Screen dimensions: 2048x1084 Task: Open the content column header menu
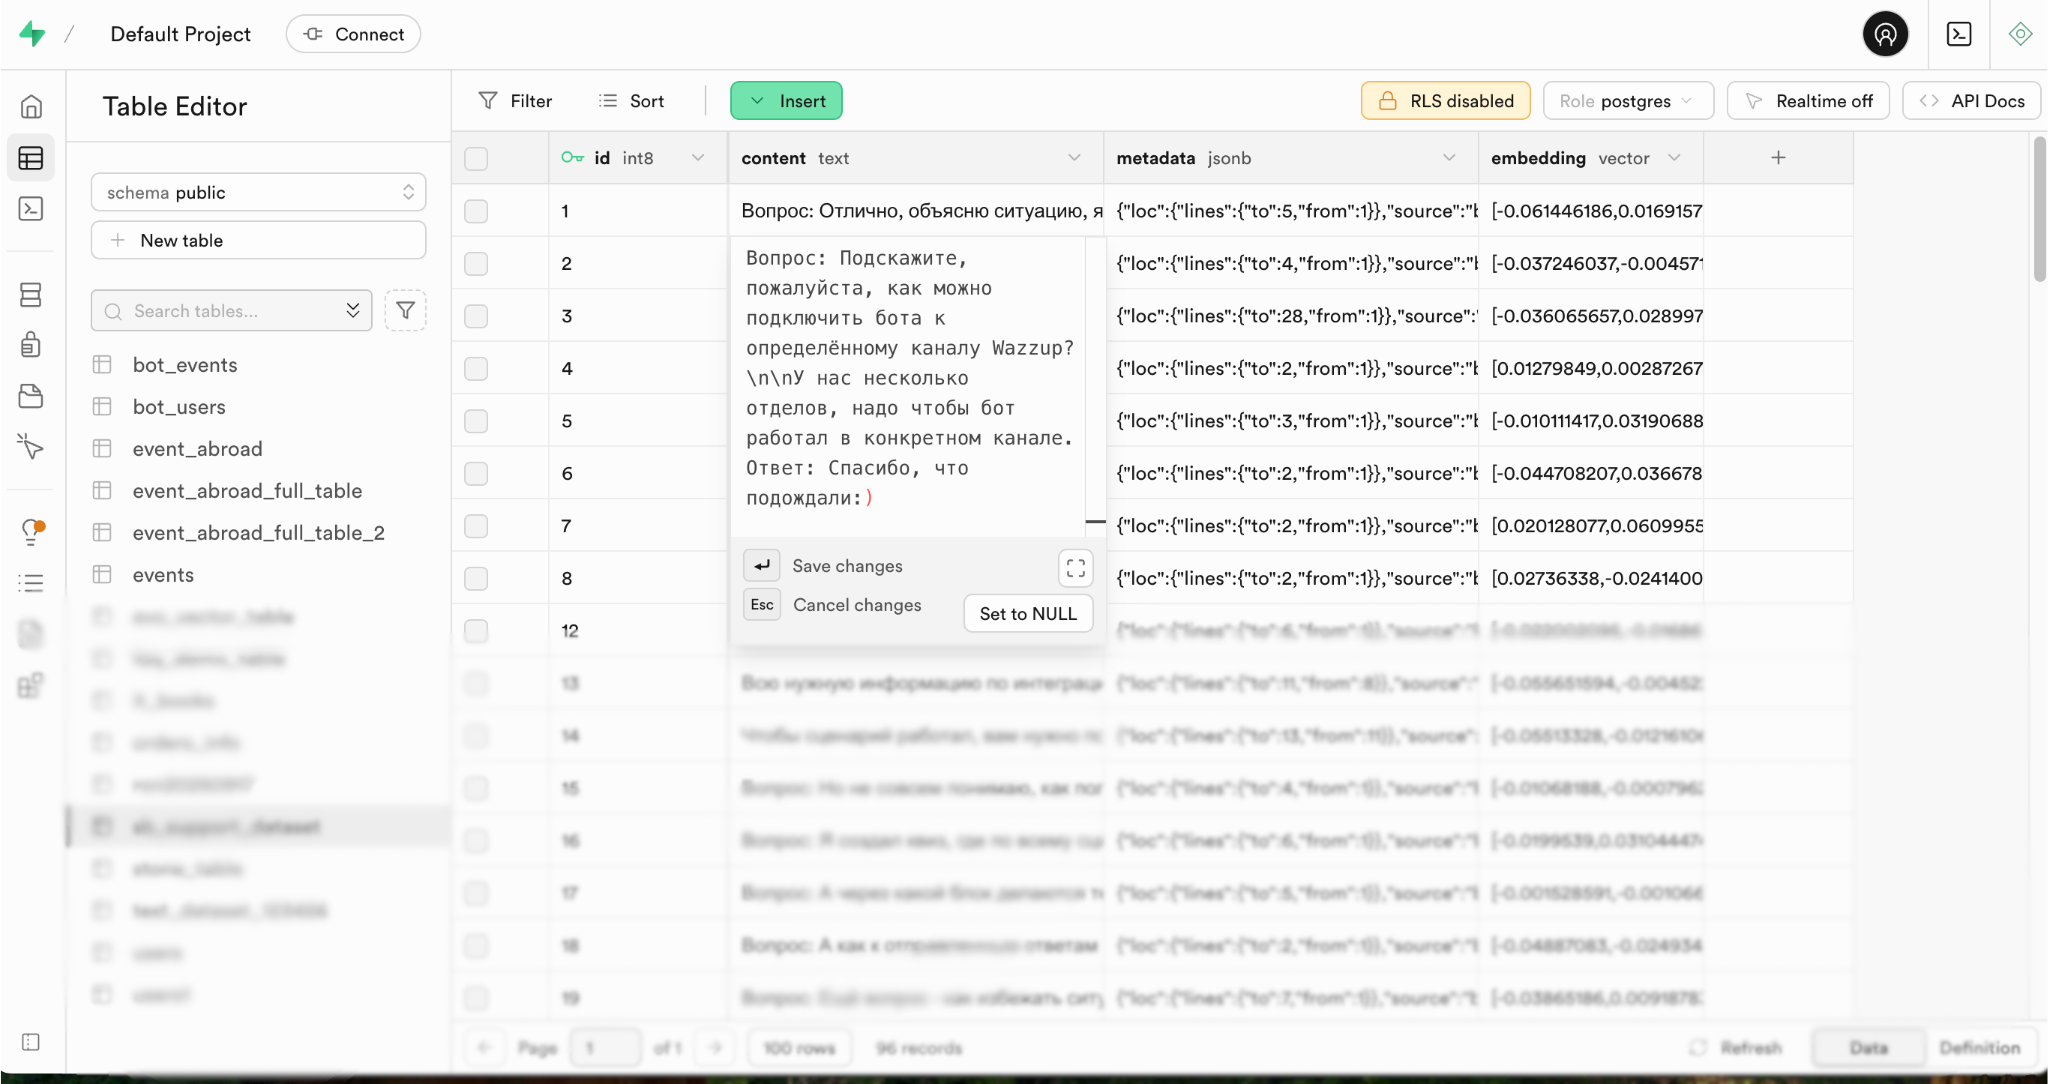coord(1074,158)
